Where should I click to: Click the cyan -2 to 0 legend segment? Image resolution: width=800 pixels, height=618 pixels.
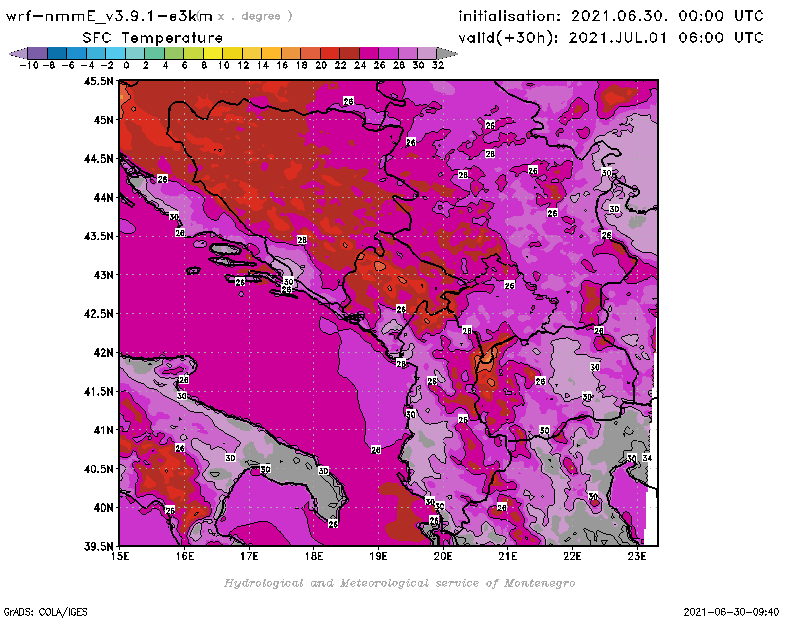[x=116, y=53]
